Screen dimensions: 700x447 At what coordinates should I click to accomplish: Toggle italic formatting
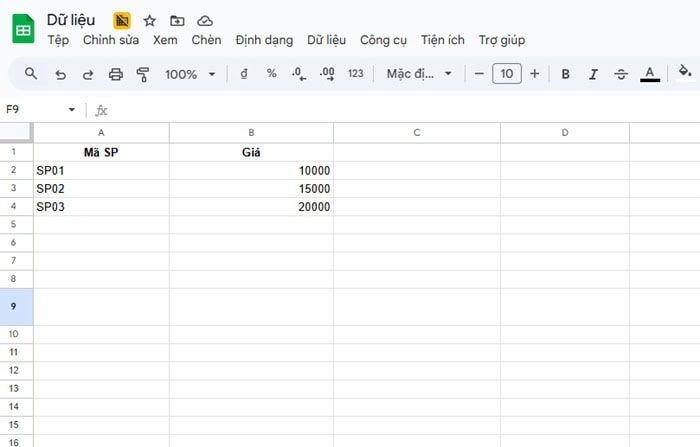pyautogui.click(x=593, y=74)
